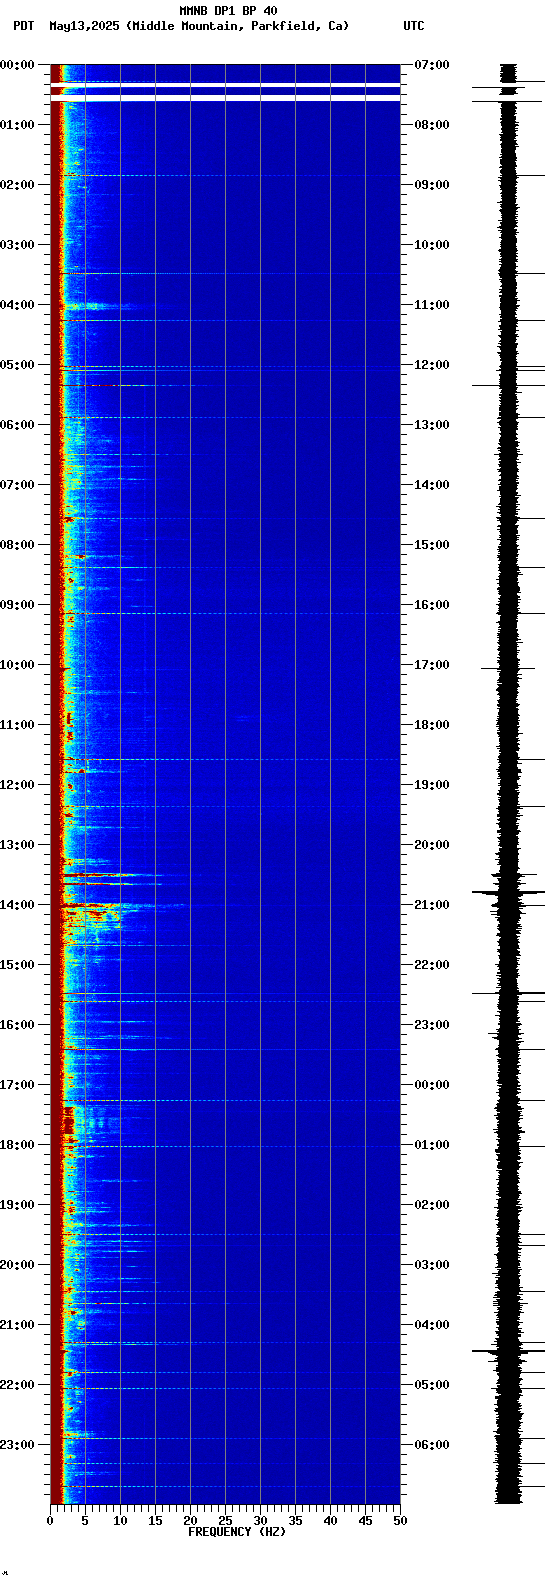Screen dimensions: 552x1584
Task: Click the PDT time label '06:00'
Action: pos(17,425)
